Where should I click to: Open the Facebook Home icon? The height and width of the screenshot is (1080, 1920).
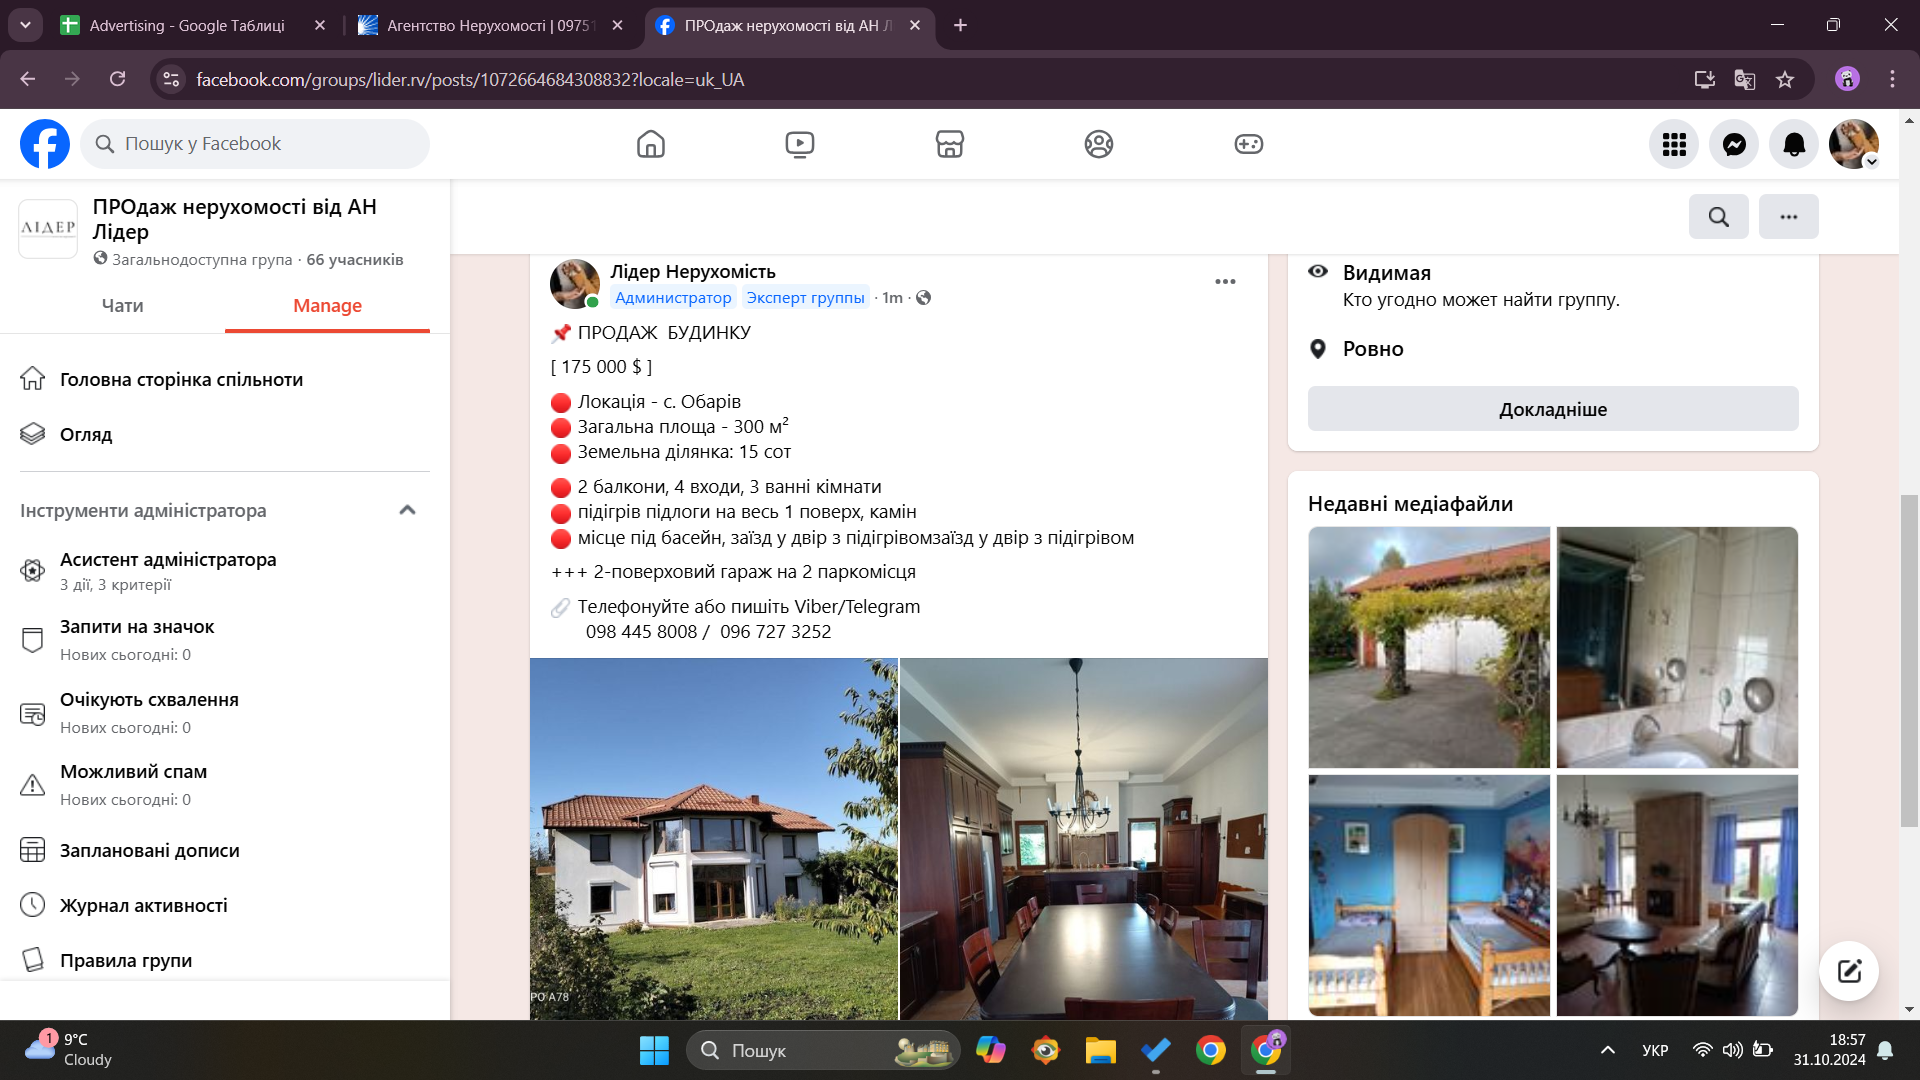click(650, 144)
